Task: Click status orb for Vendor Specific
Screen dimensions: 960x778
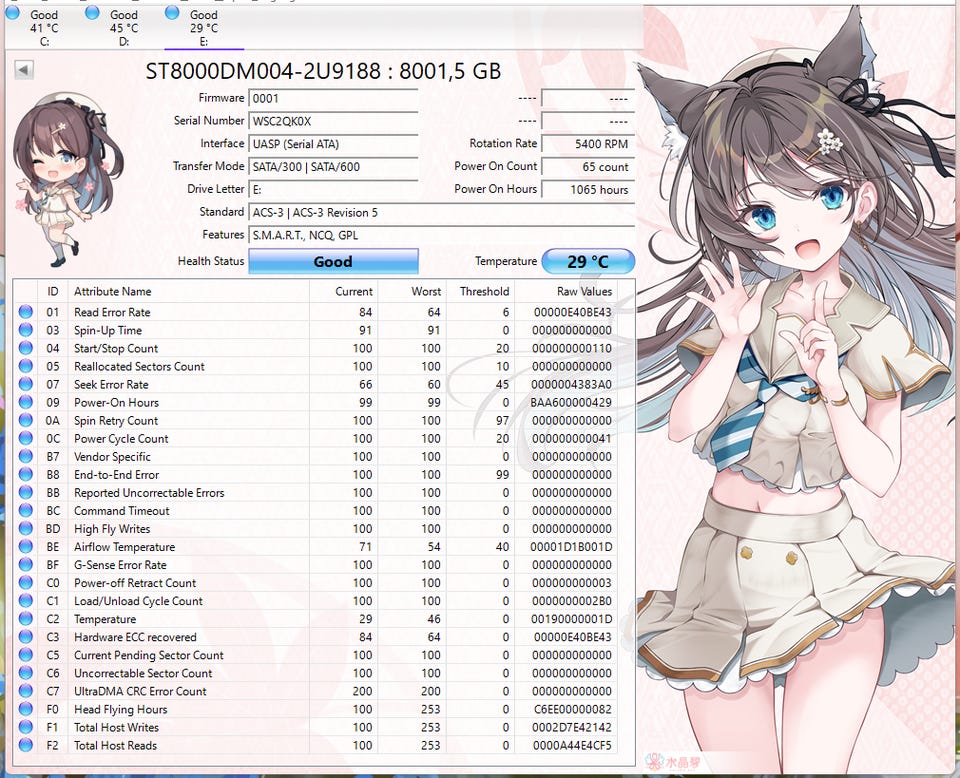Action: point(26,457)
